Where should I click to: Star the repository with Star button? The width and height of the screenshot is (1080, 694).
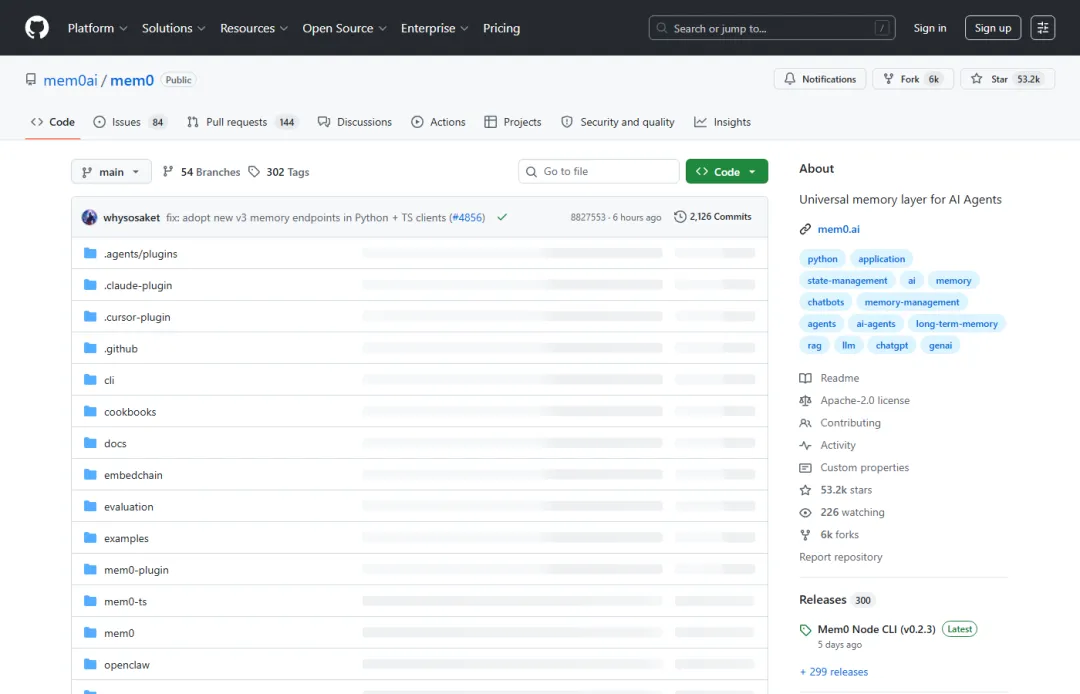pyautogui.click(x=1008, y=78)
